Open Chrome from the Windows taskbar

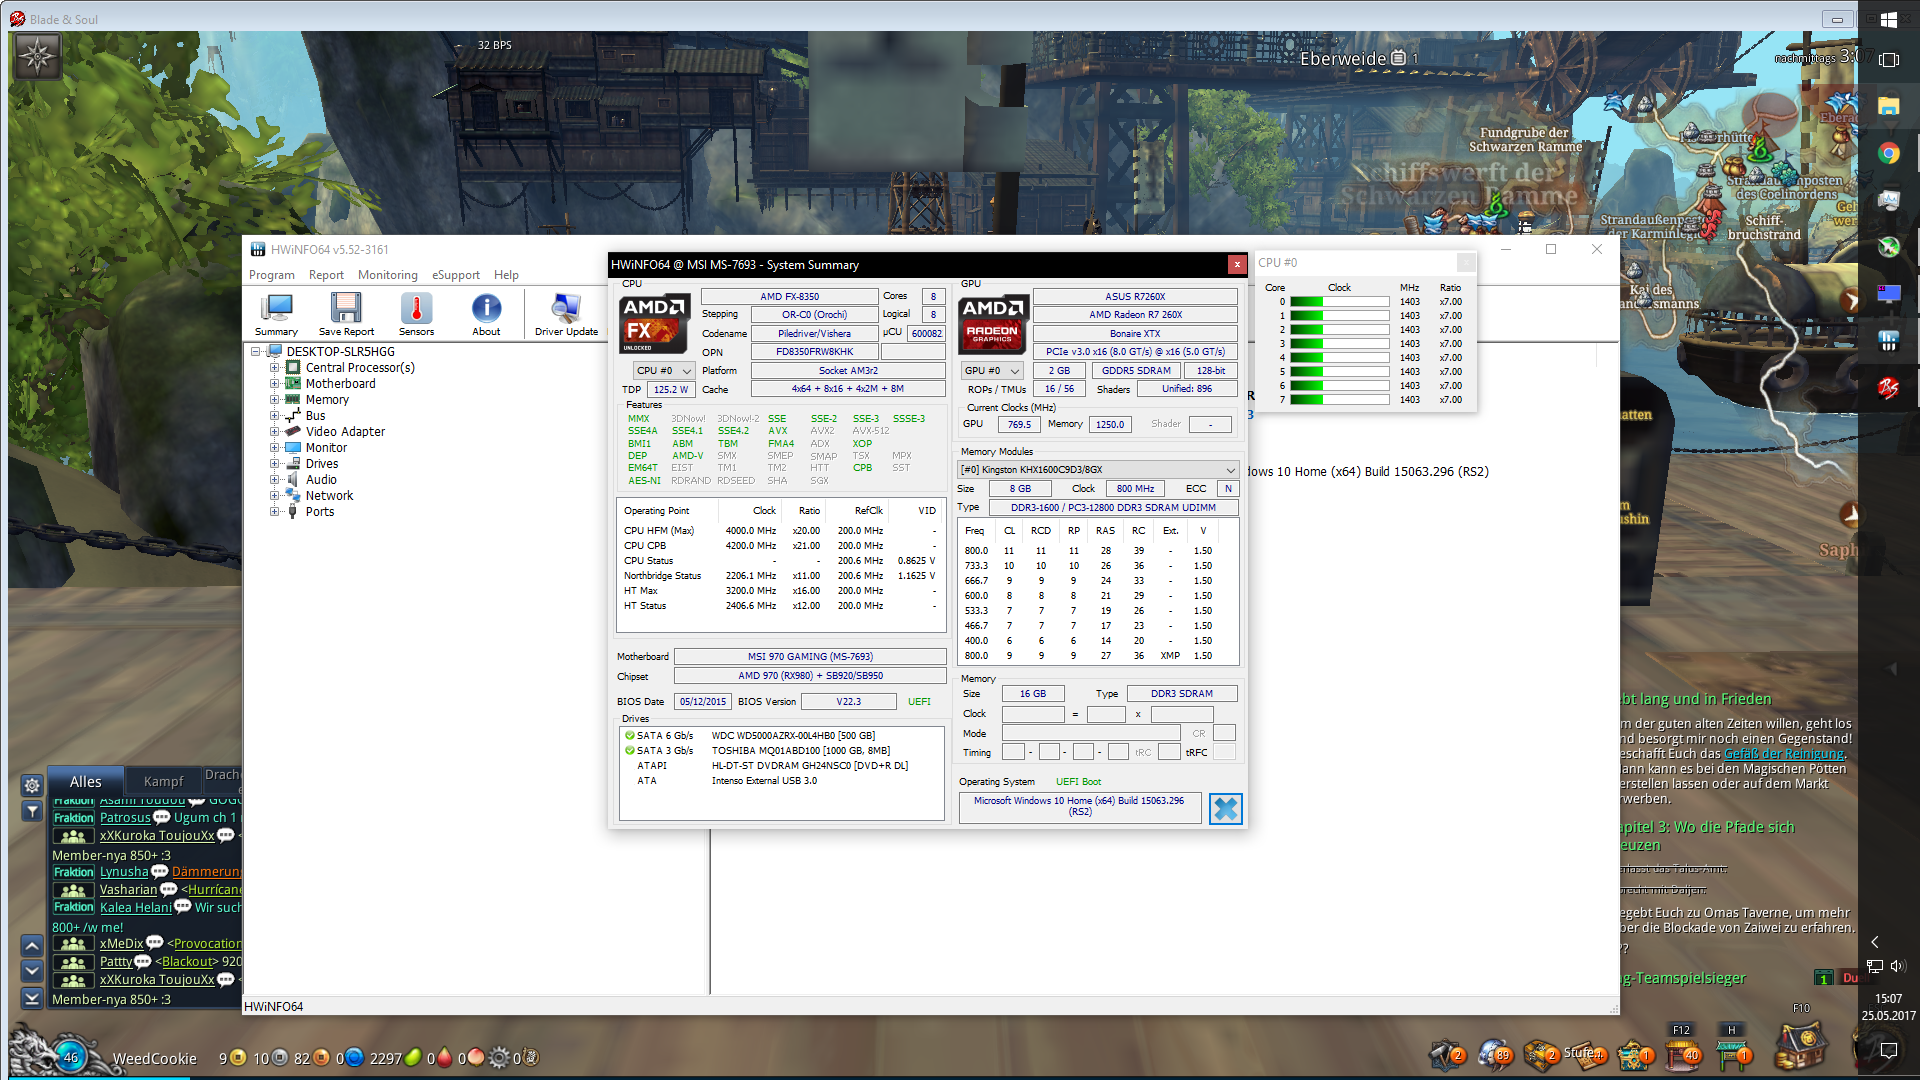[1888, 153]
